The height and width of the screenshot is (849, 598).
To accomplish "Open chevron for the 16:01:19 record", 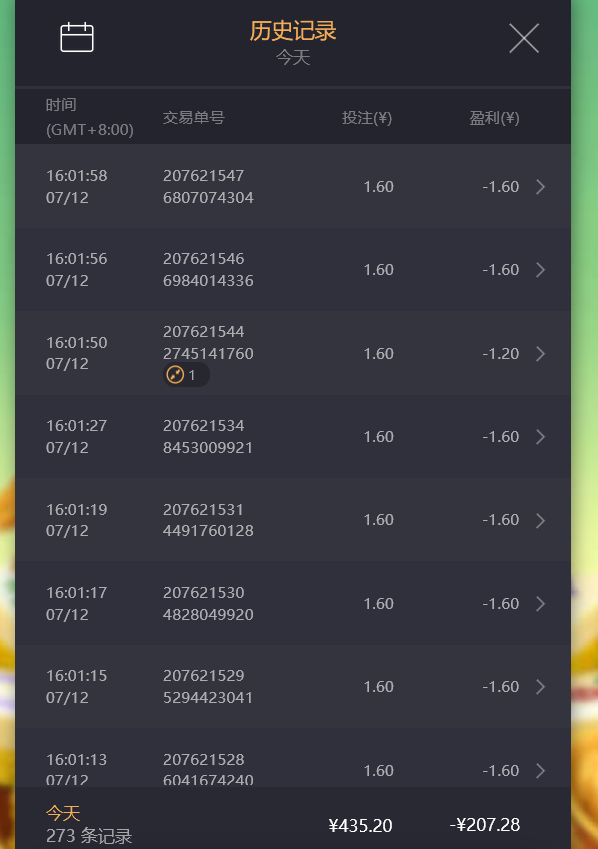I will [x=540, y=520].
